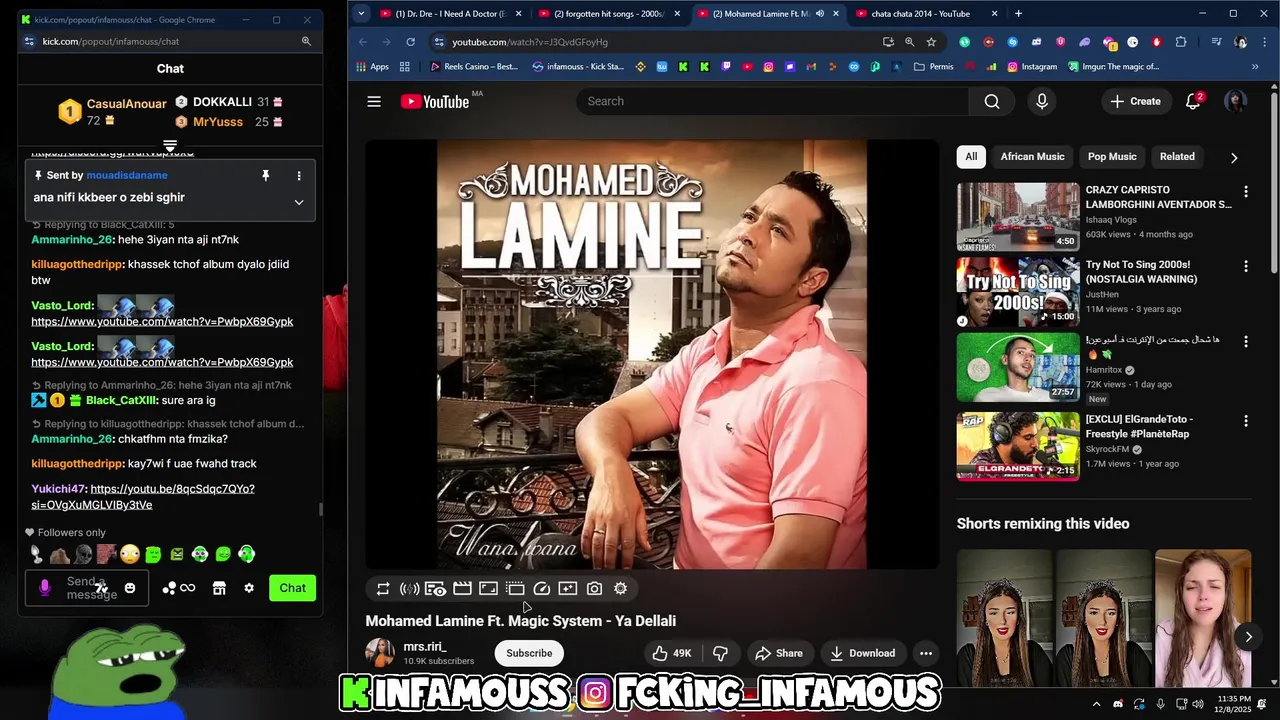
Task: Show next Shorts with arrow button
Action: (1248, 637)
